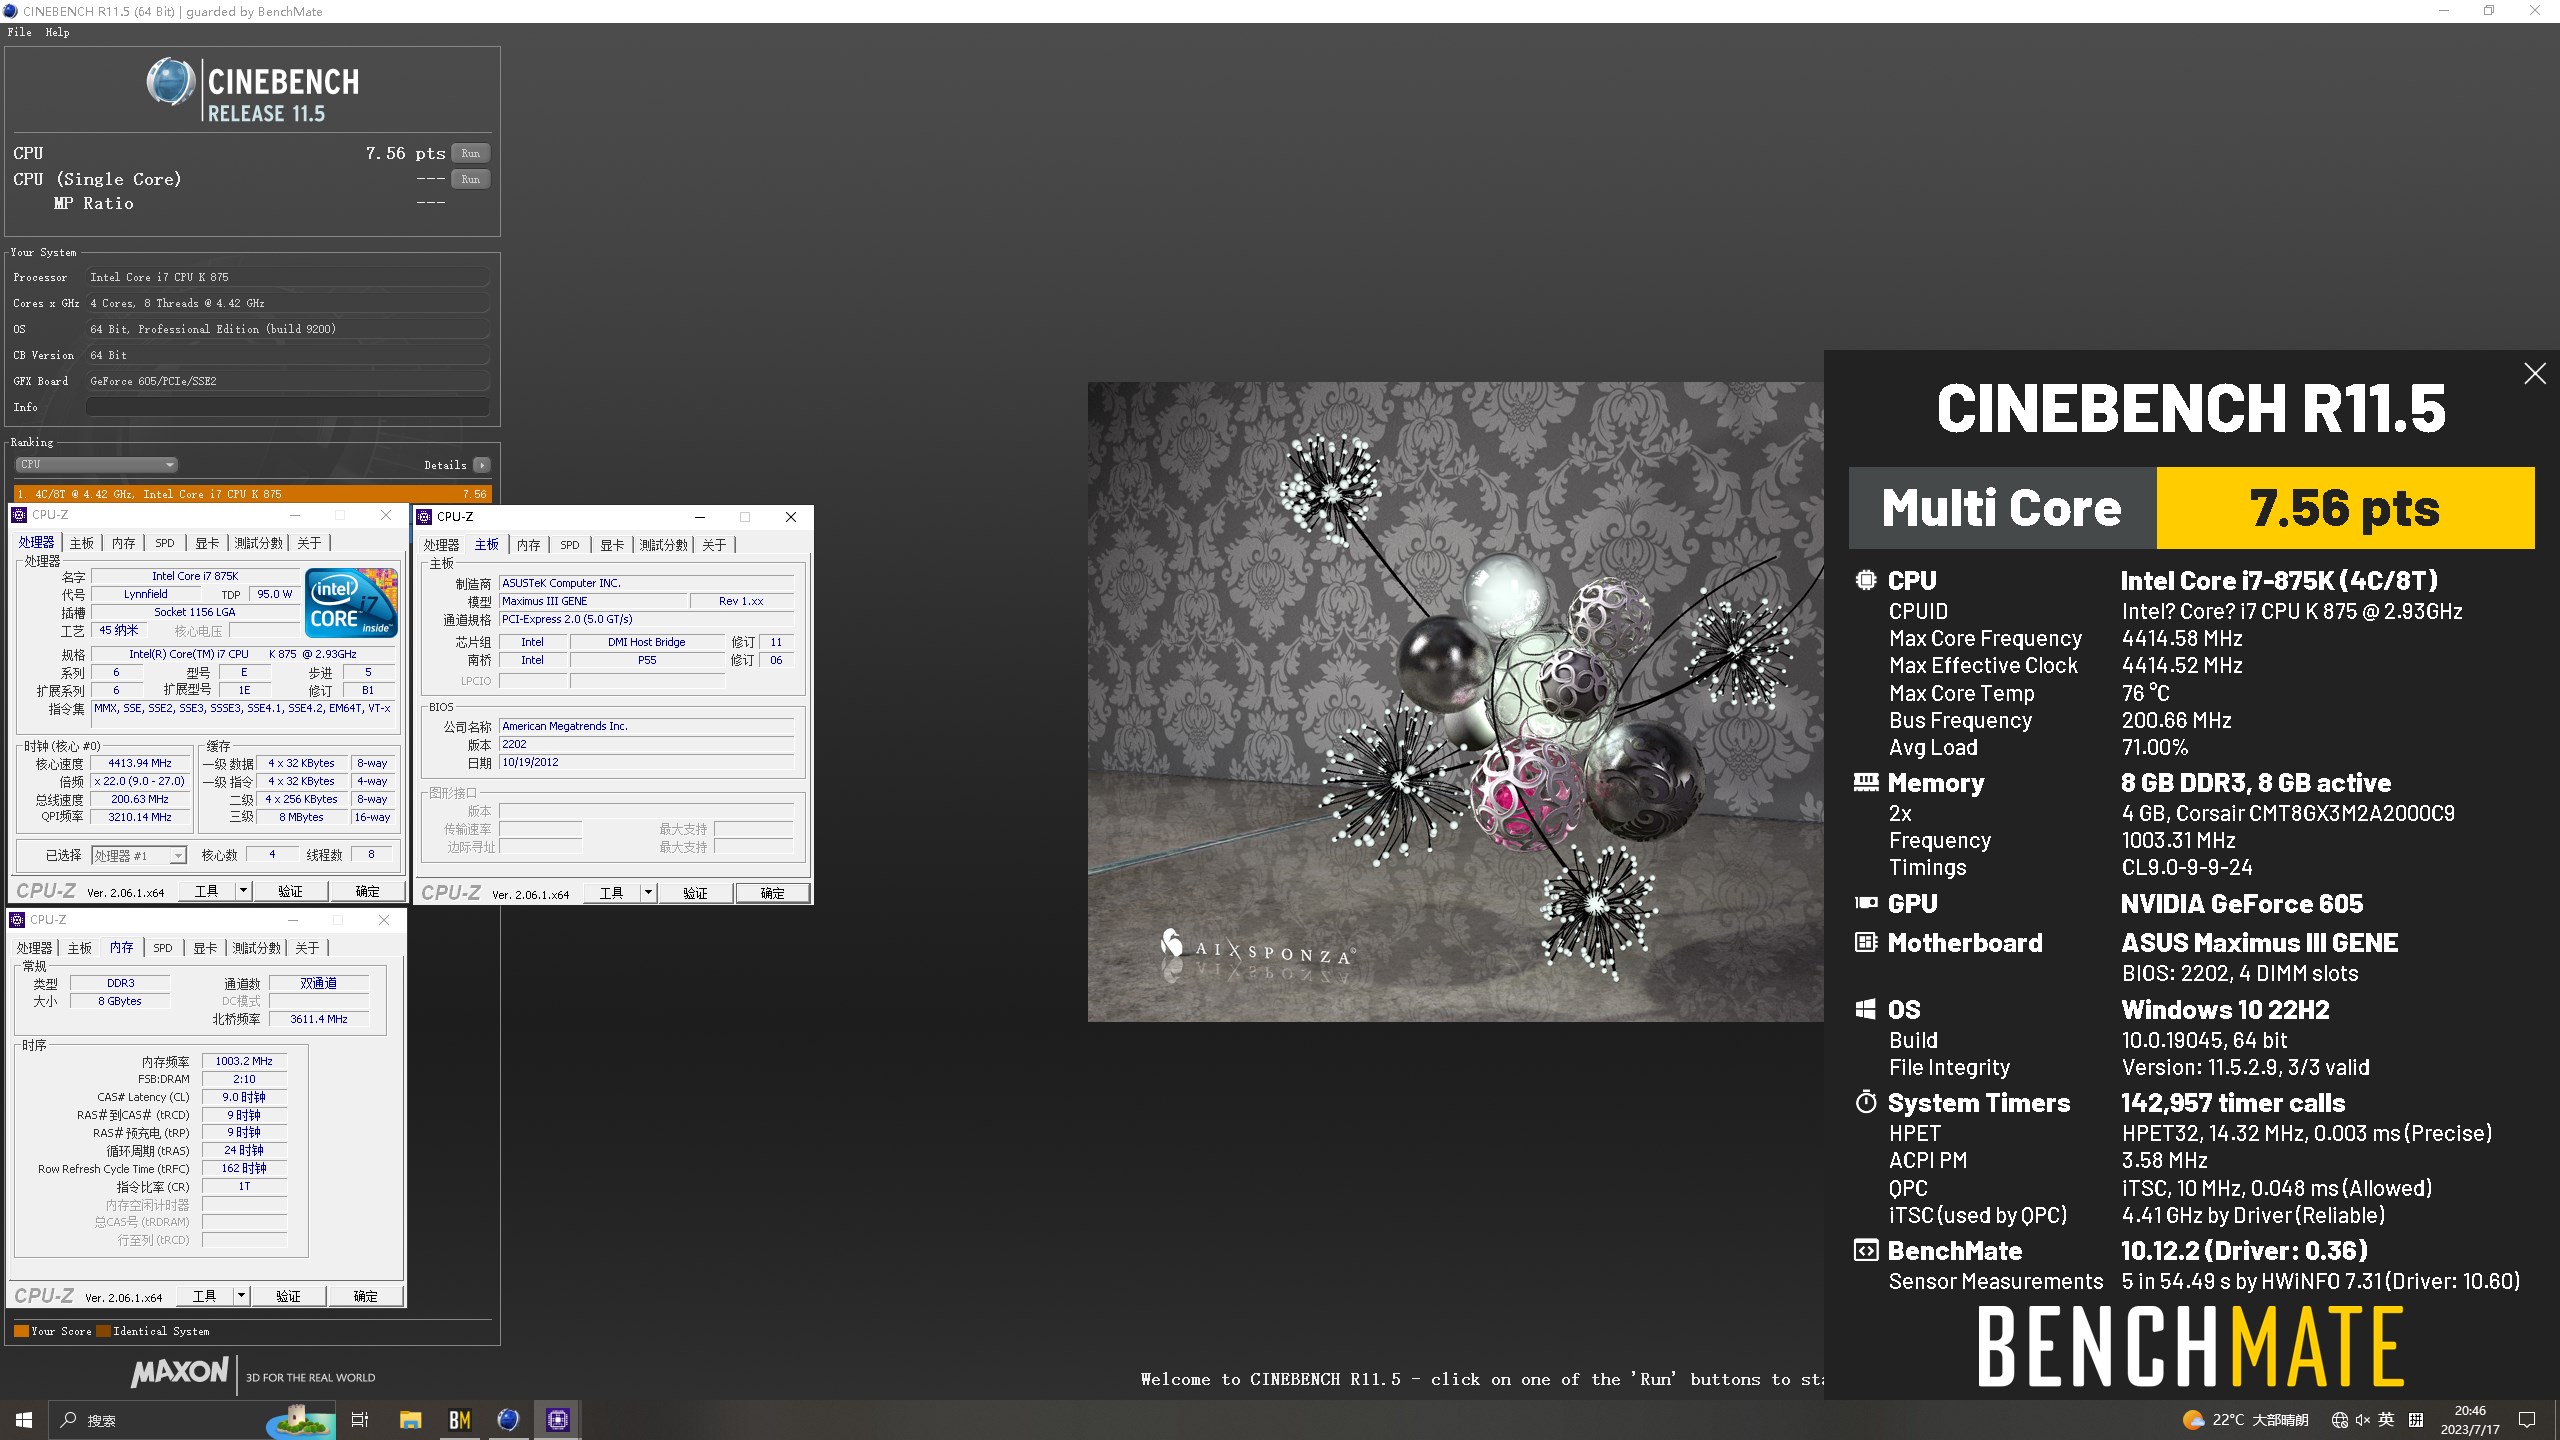2560x1440 pixels.
Task: Open BenchMate from the taskbar BM icon
Action: (x=460, y=1420)
